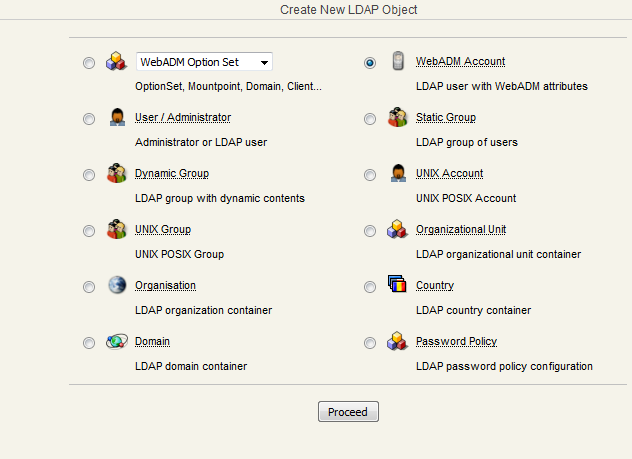Click the Country link

click(x=435, y=285)
